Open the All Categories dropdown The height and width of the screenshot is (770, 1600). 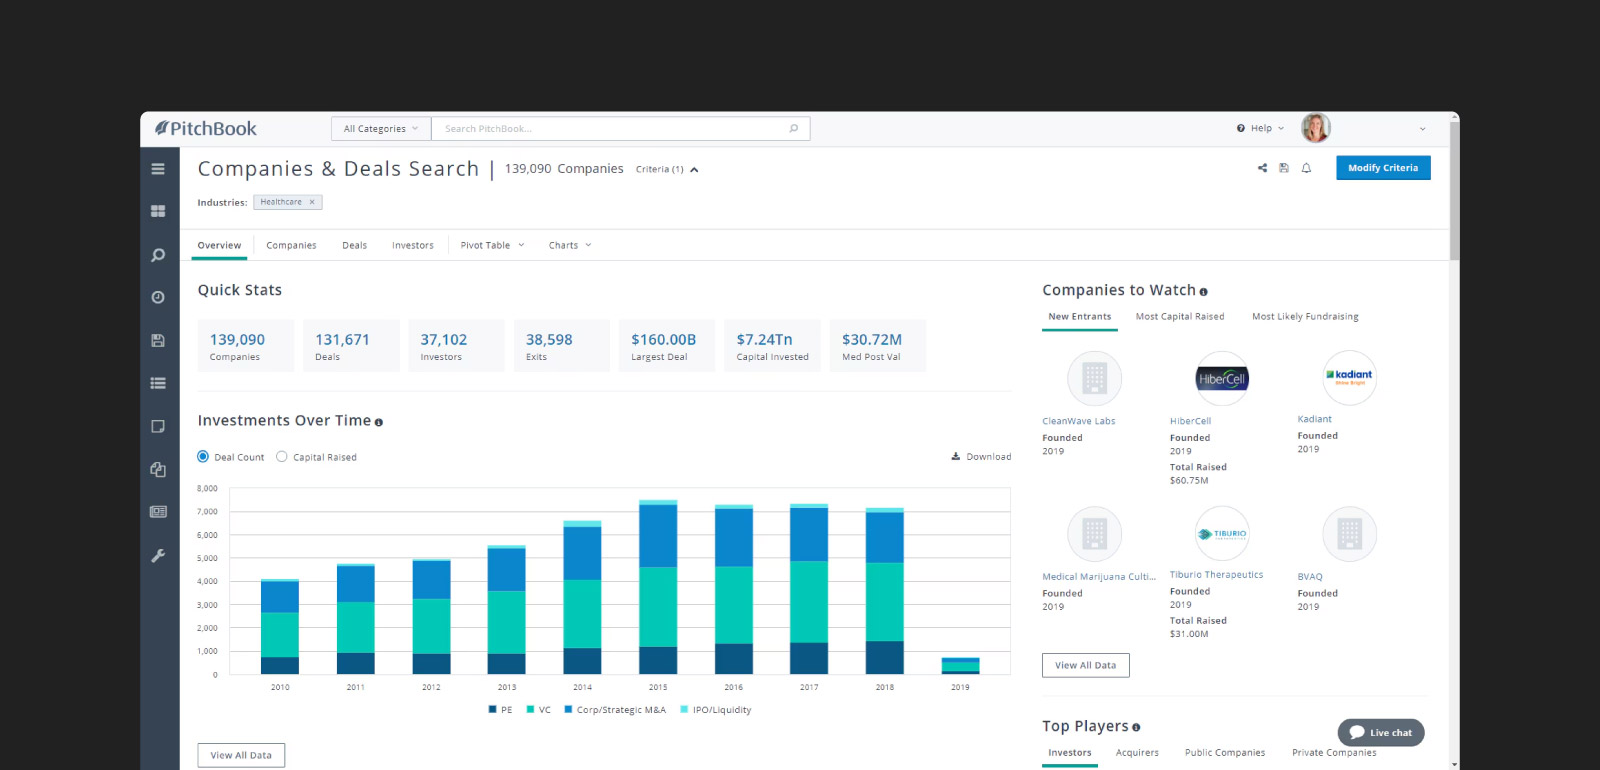pyautogui.click(x=381, y=129)
